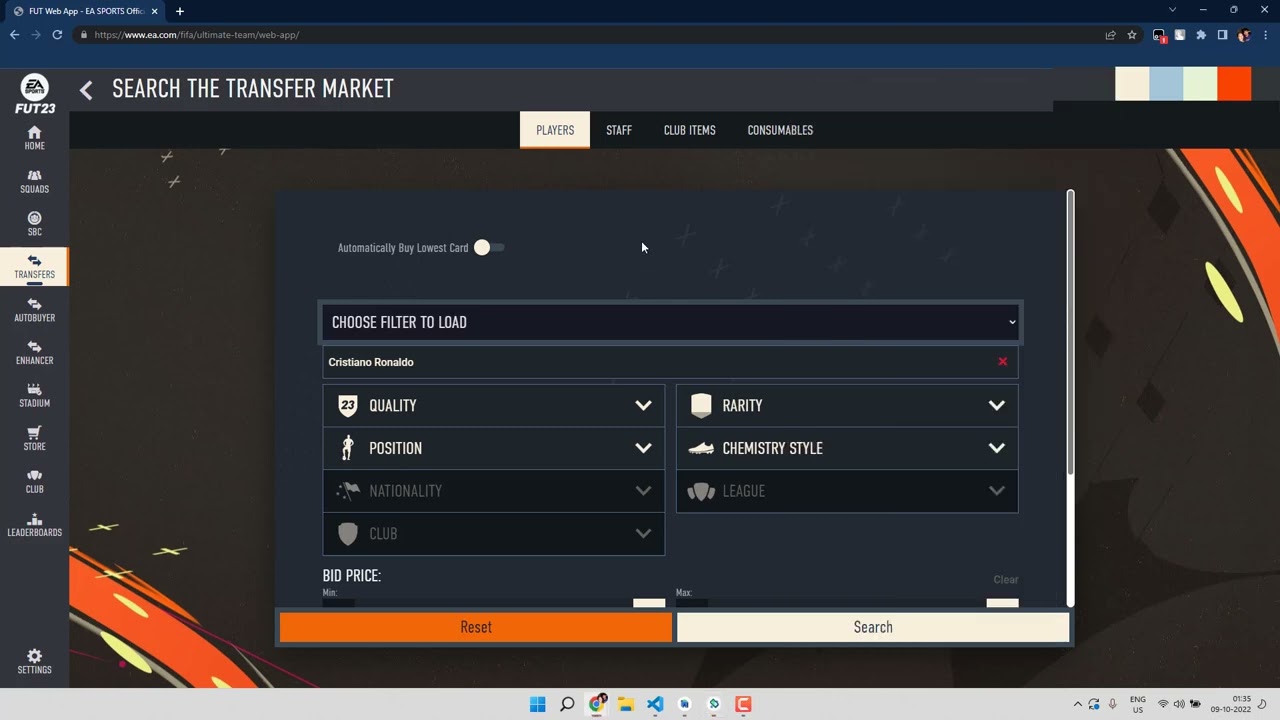Toggle Automatically Buy Lowest Card switch

(489, 248)
